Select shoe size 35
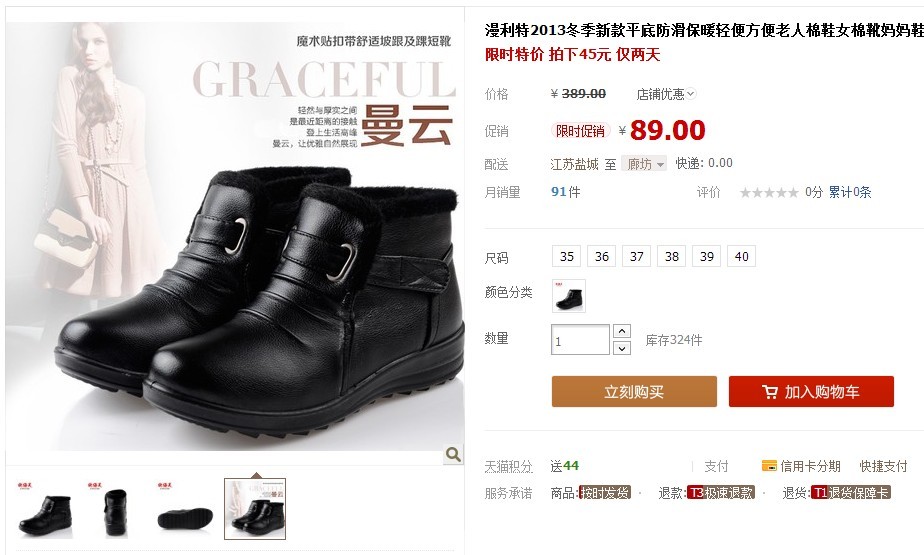The image size is (924, 555). pos(566,256)
